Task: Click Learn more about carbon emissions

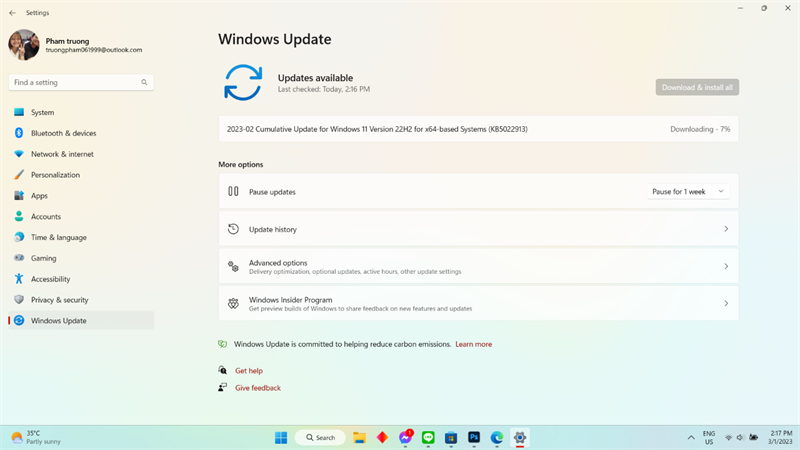Action: (473, 344)
